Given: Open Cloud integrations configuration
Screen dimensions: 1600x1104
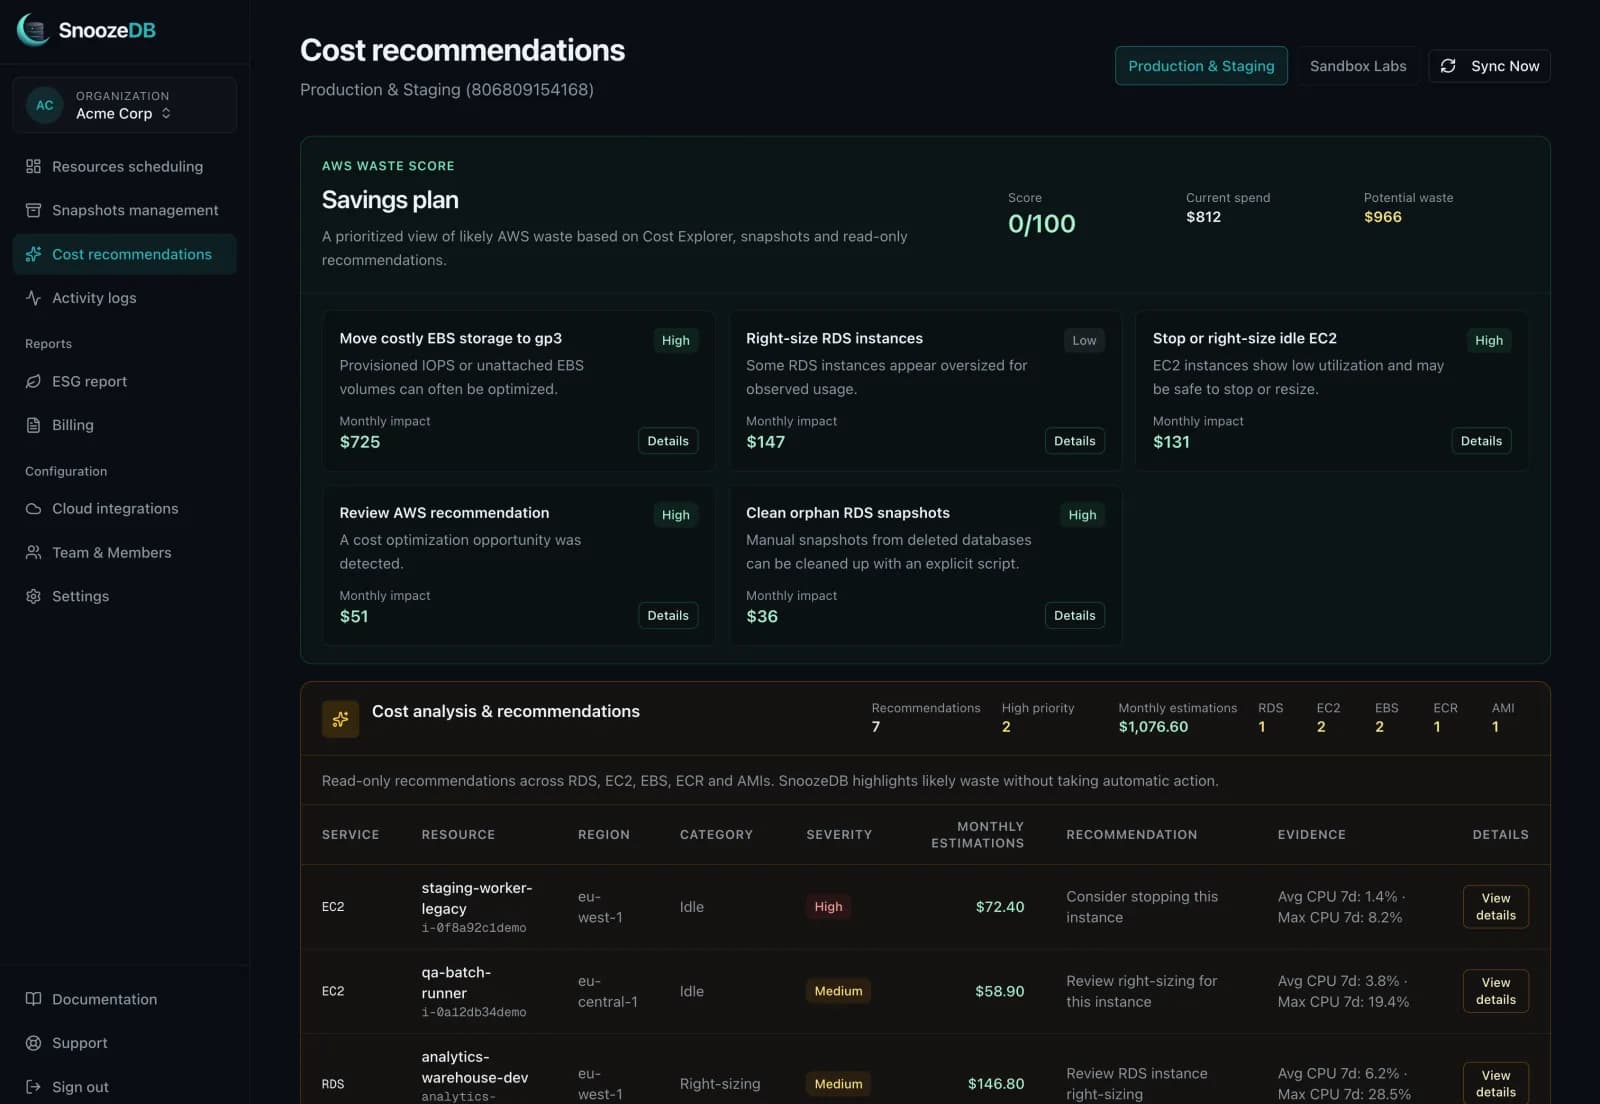Looking at the screenshot, I should [x=124, y=508].
